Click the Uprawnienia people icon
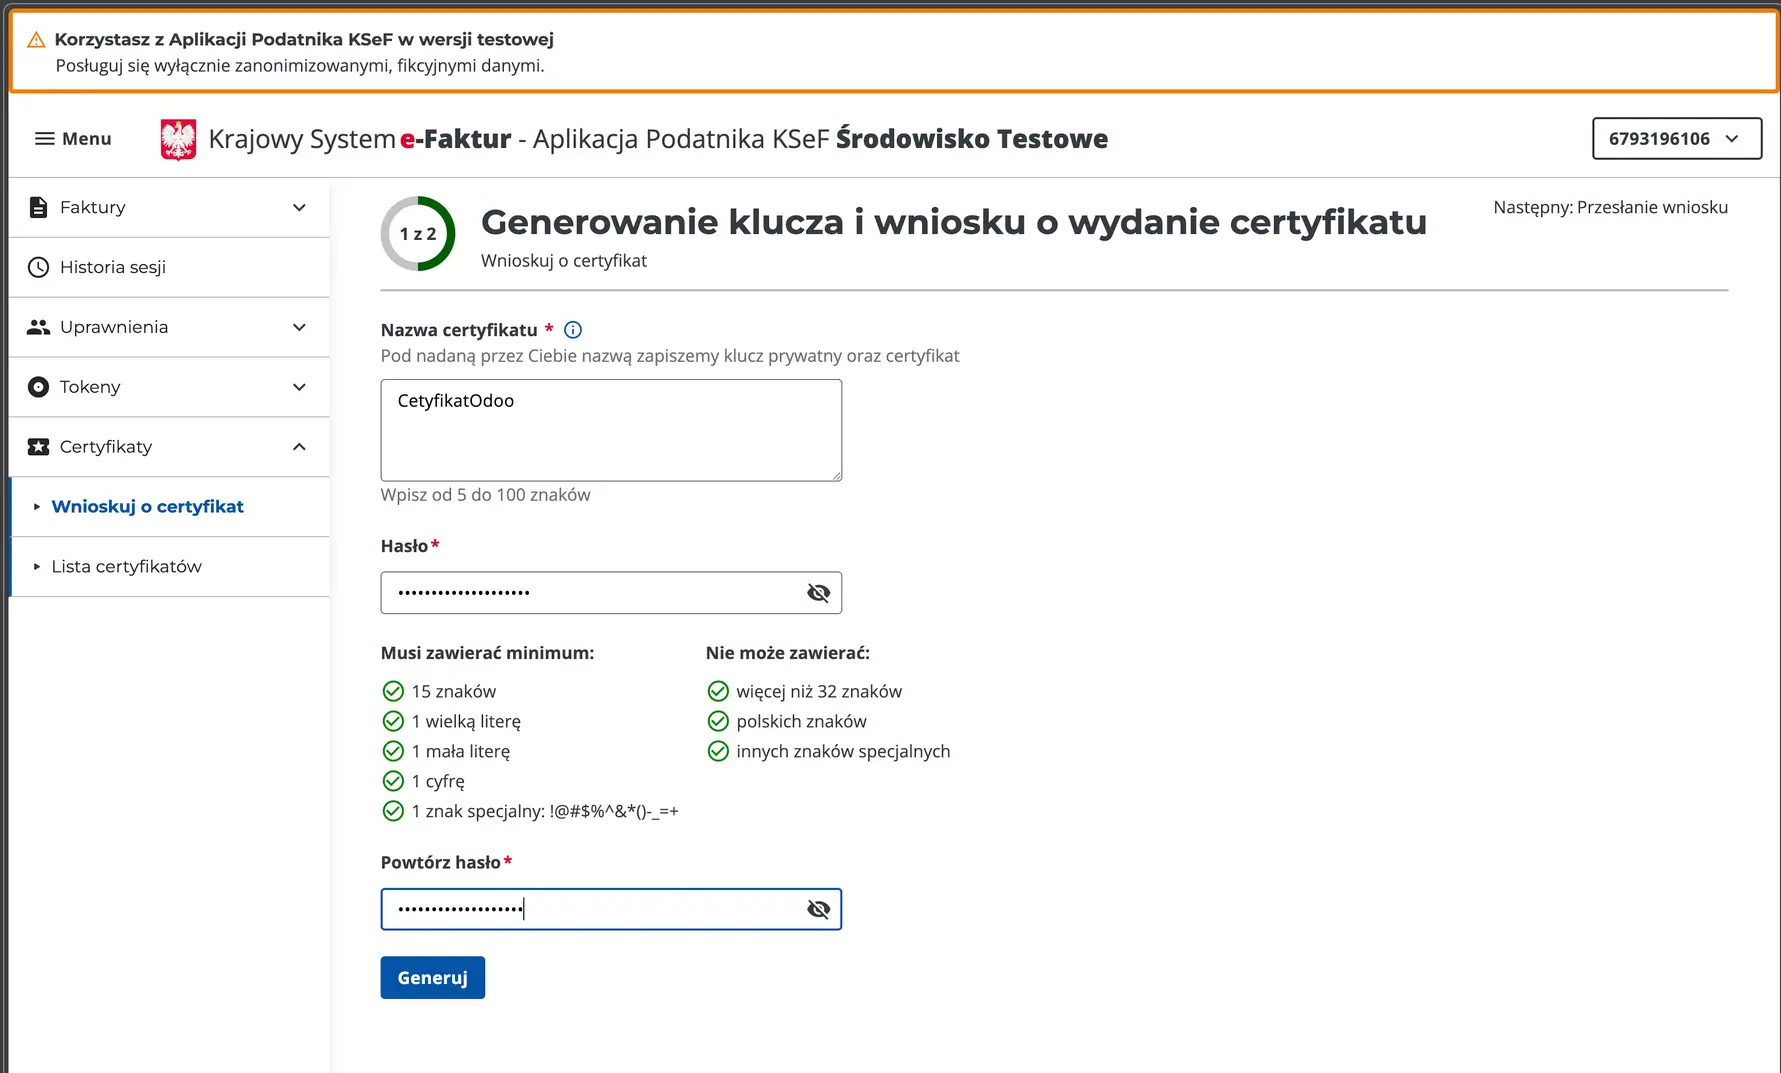This screenshot has width=1781, height=1073. 38,327
